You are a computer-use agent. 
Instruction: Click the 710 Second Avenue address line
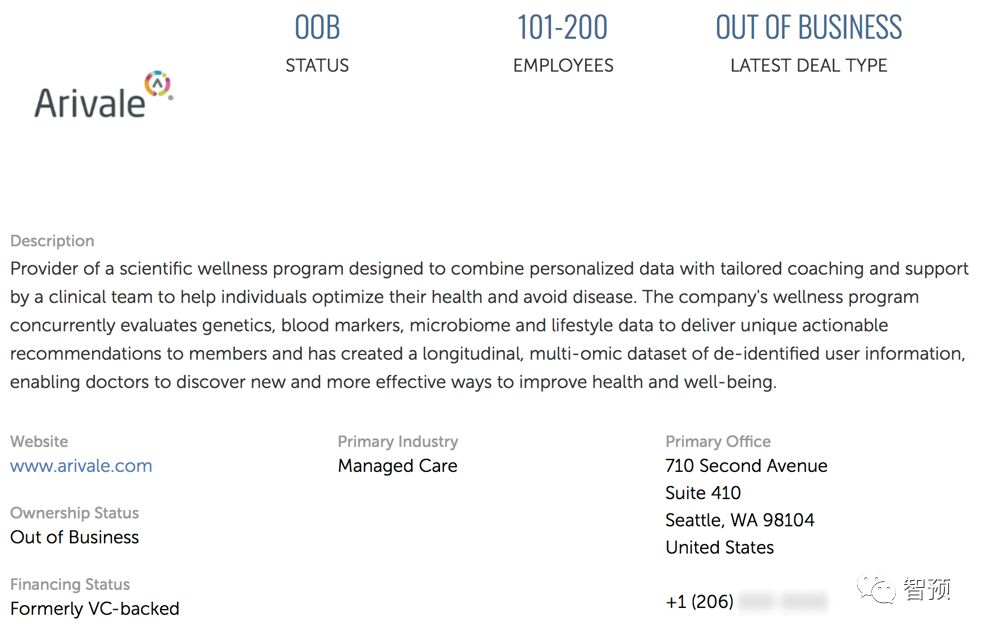[x=746, y=465]
